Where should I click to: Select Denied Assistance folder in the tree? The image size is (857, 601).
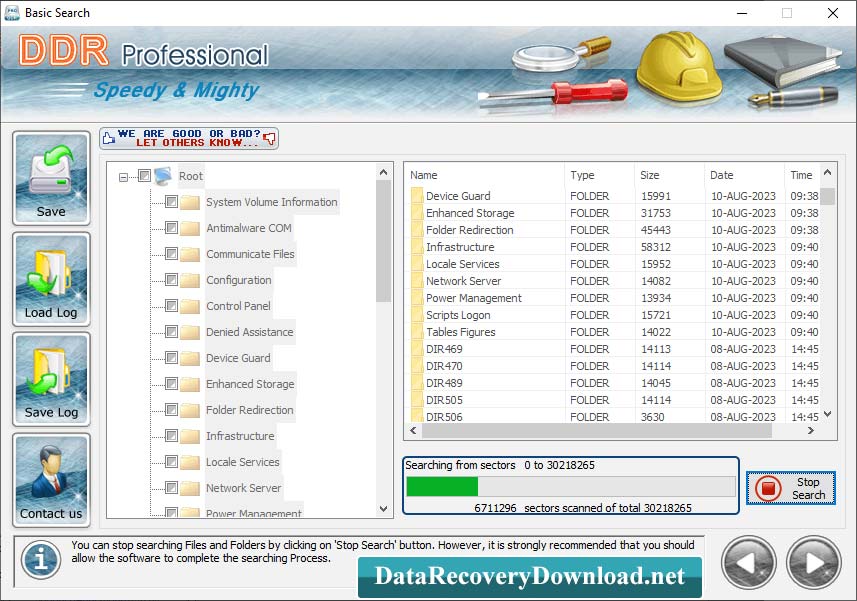pos(249,332)
